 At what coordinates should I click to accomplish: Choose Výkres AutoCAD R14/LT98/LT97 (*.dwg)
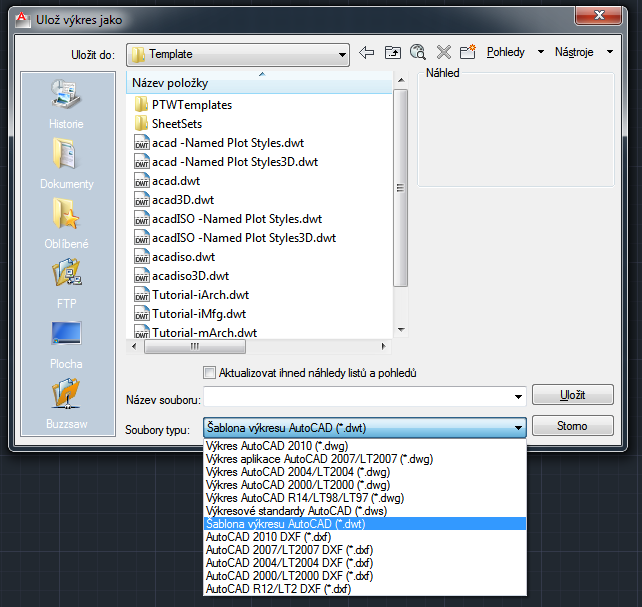pos(364,498)
